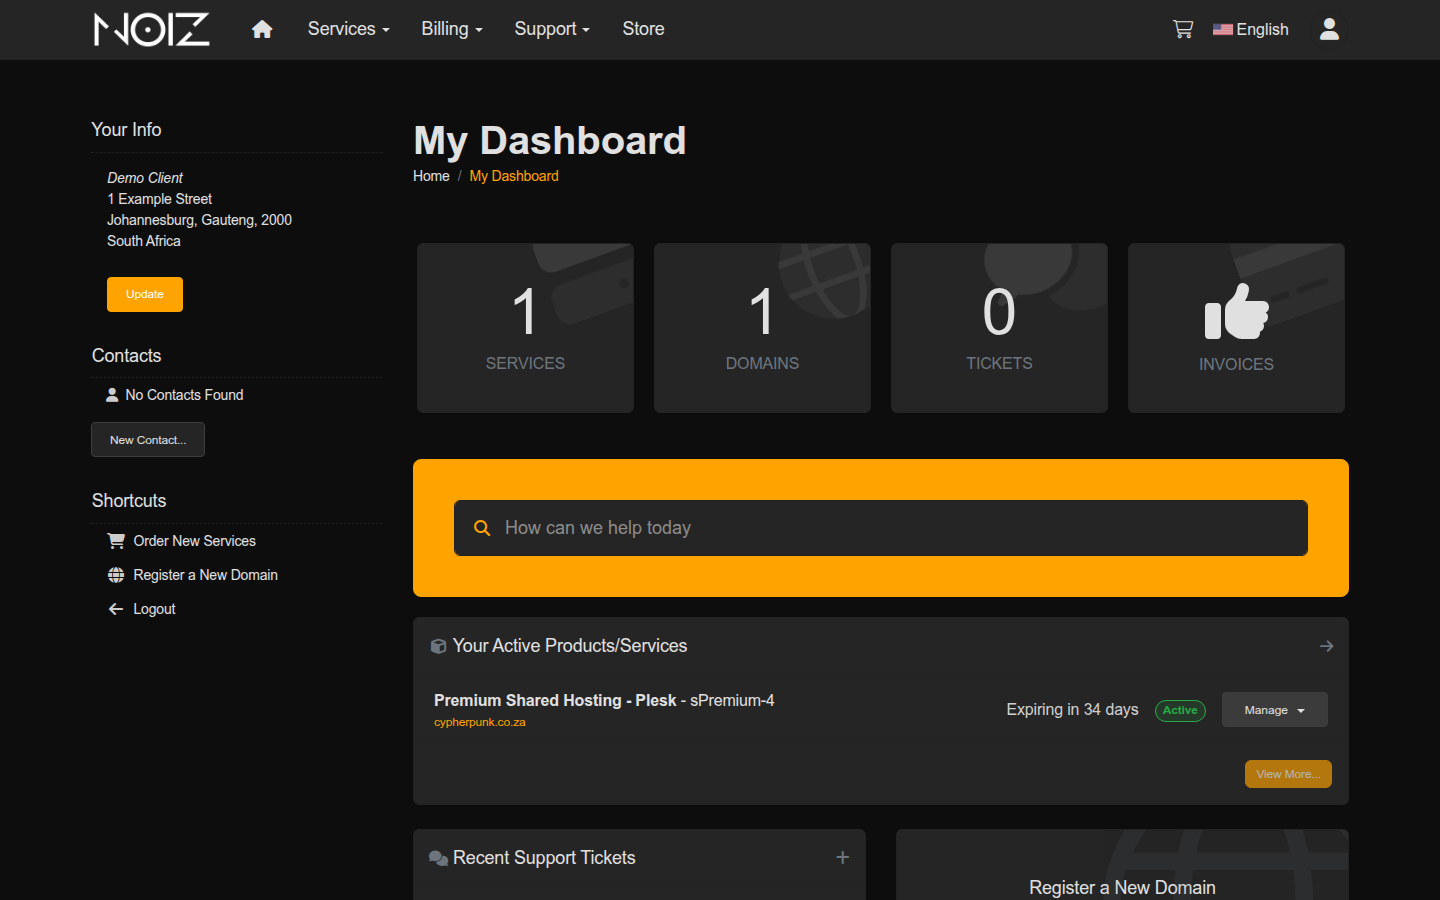Click the plus icon in Recent Support Tickets
Image resolution: width=1440 pixels, height=900 pixels.
click(843, 858)
